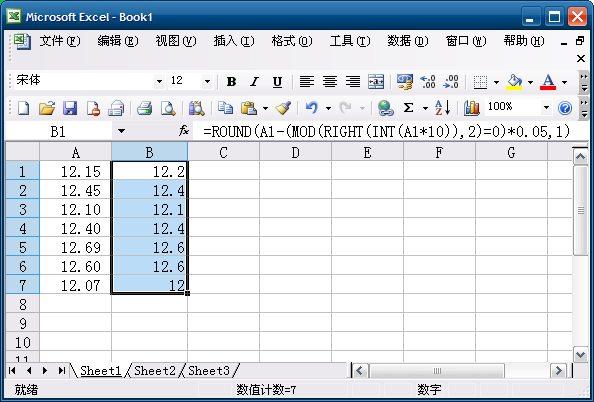Switch to the Sheet2 tab
The image size is (594, 402).
[x=155, y=371]
